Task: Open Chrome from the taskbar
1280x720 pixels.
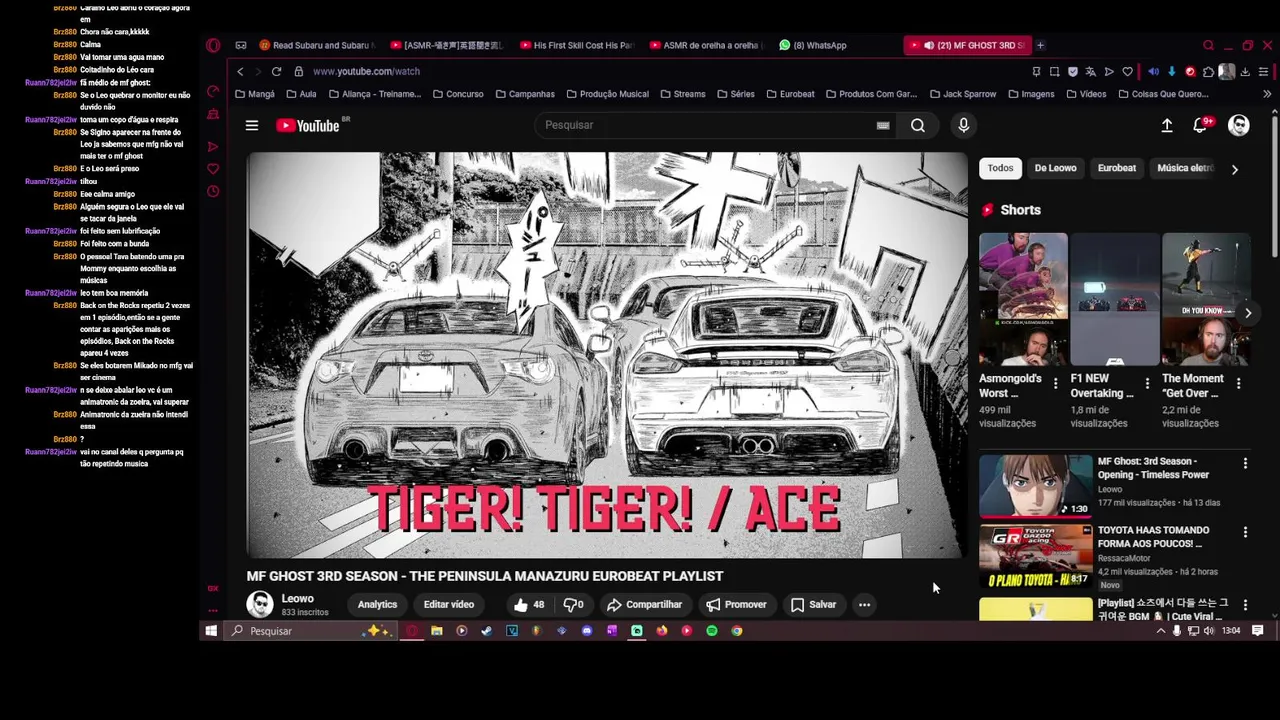Action: 737,631
